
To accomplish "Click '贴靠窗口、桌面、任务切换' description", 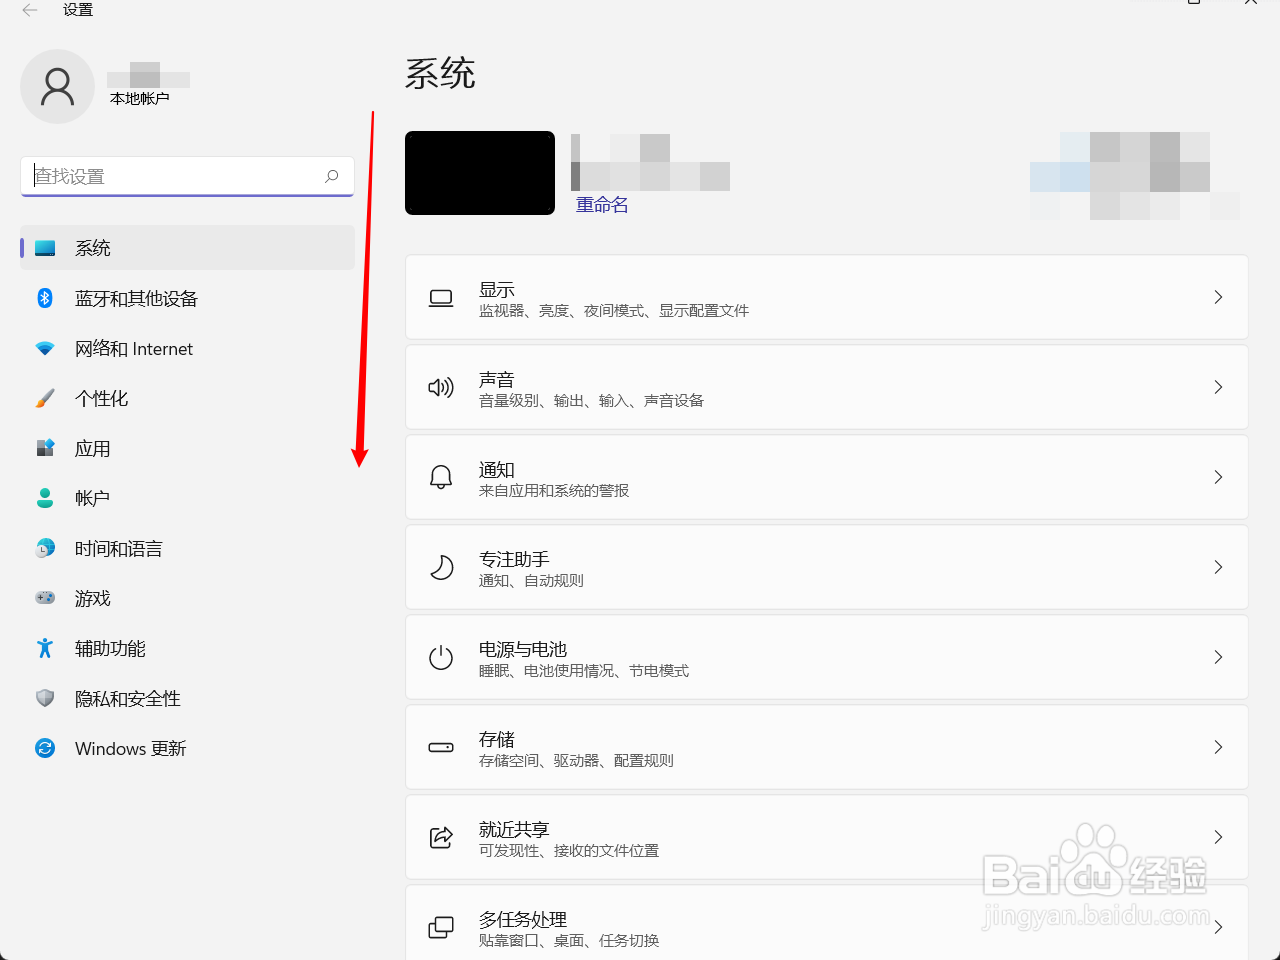I will [x=569, y=941].
